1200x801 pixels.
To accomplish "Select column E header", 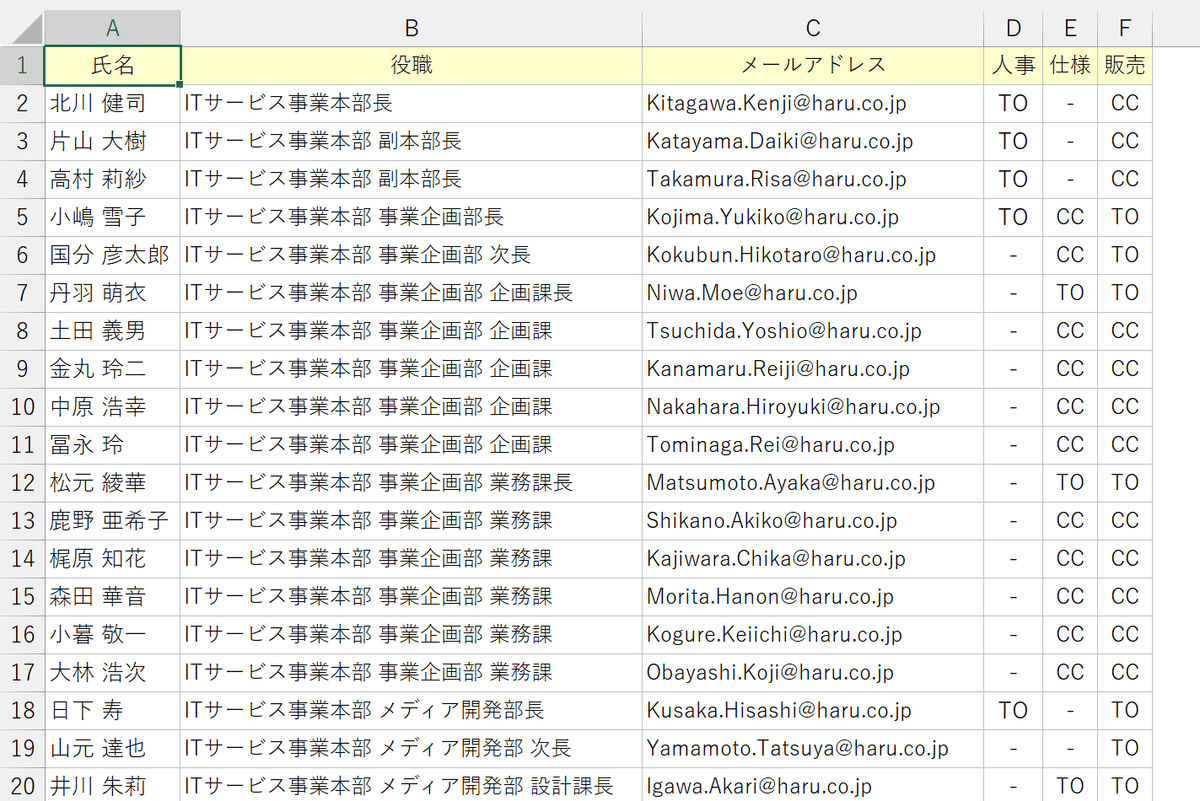I will [x=1070, y=27].
